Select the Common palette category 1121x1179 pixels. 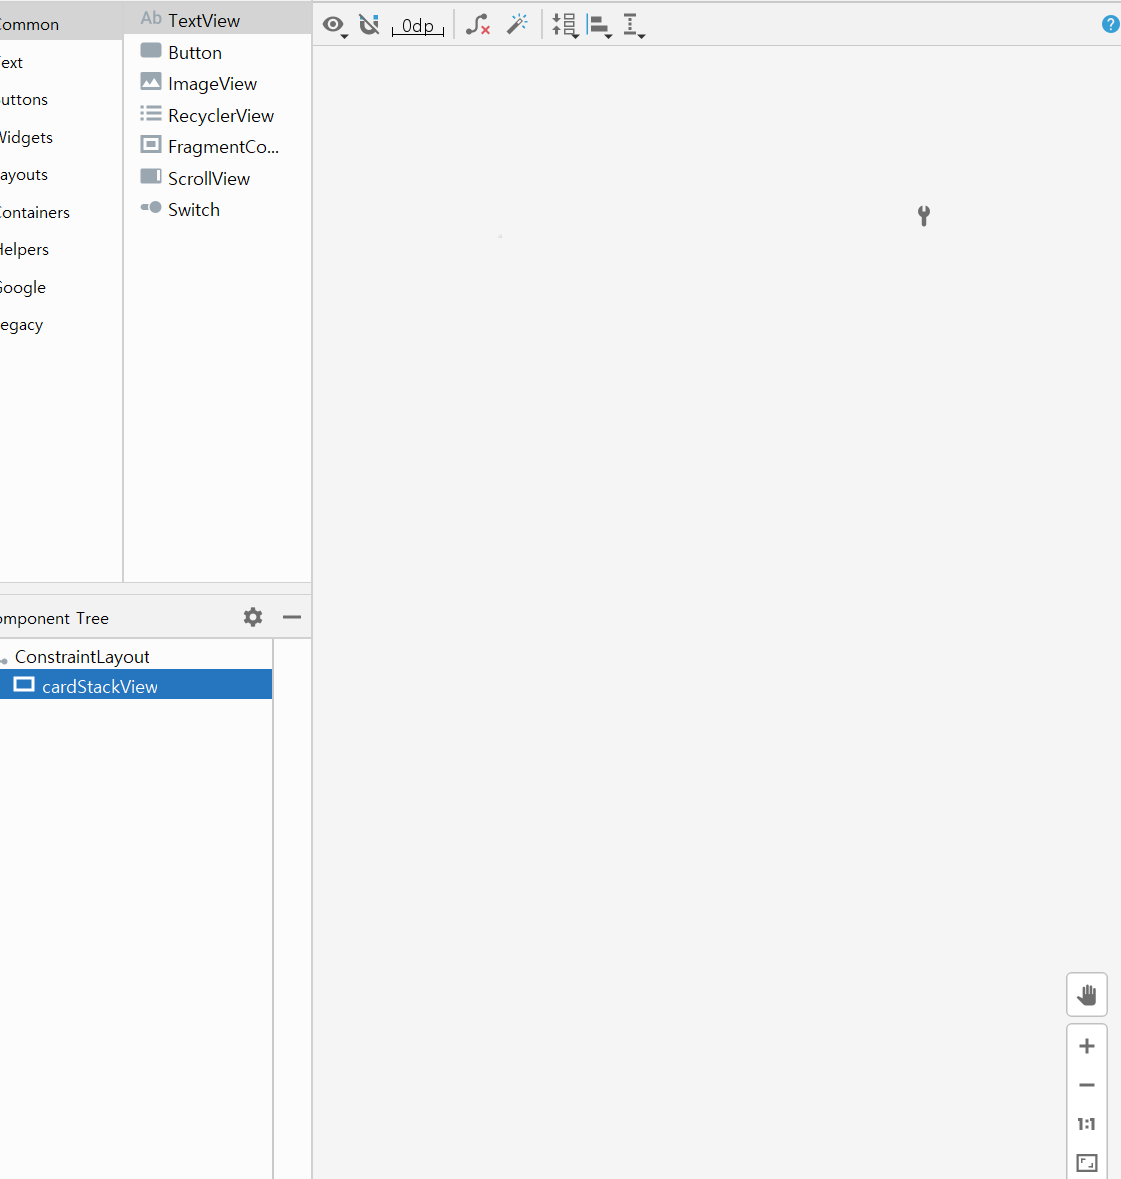coord(61,24)
